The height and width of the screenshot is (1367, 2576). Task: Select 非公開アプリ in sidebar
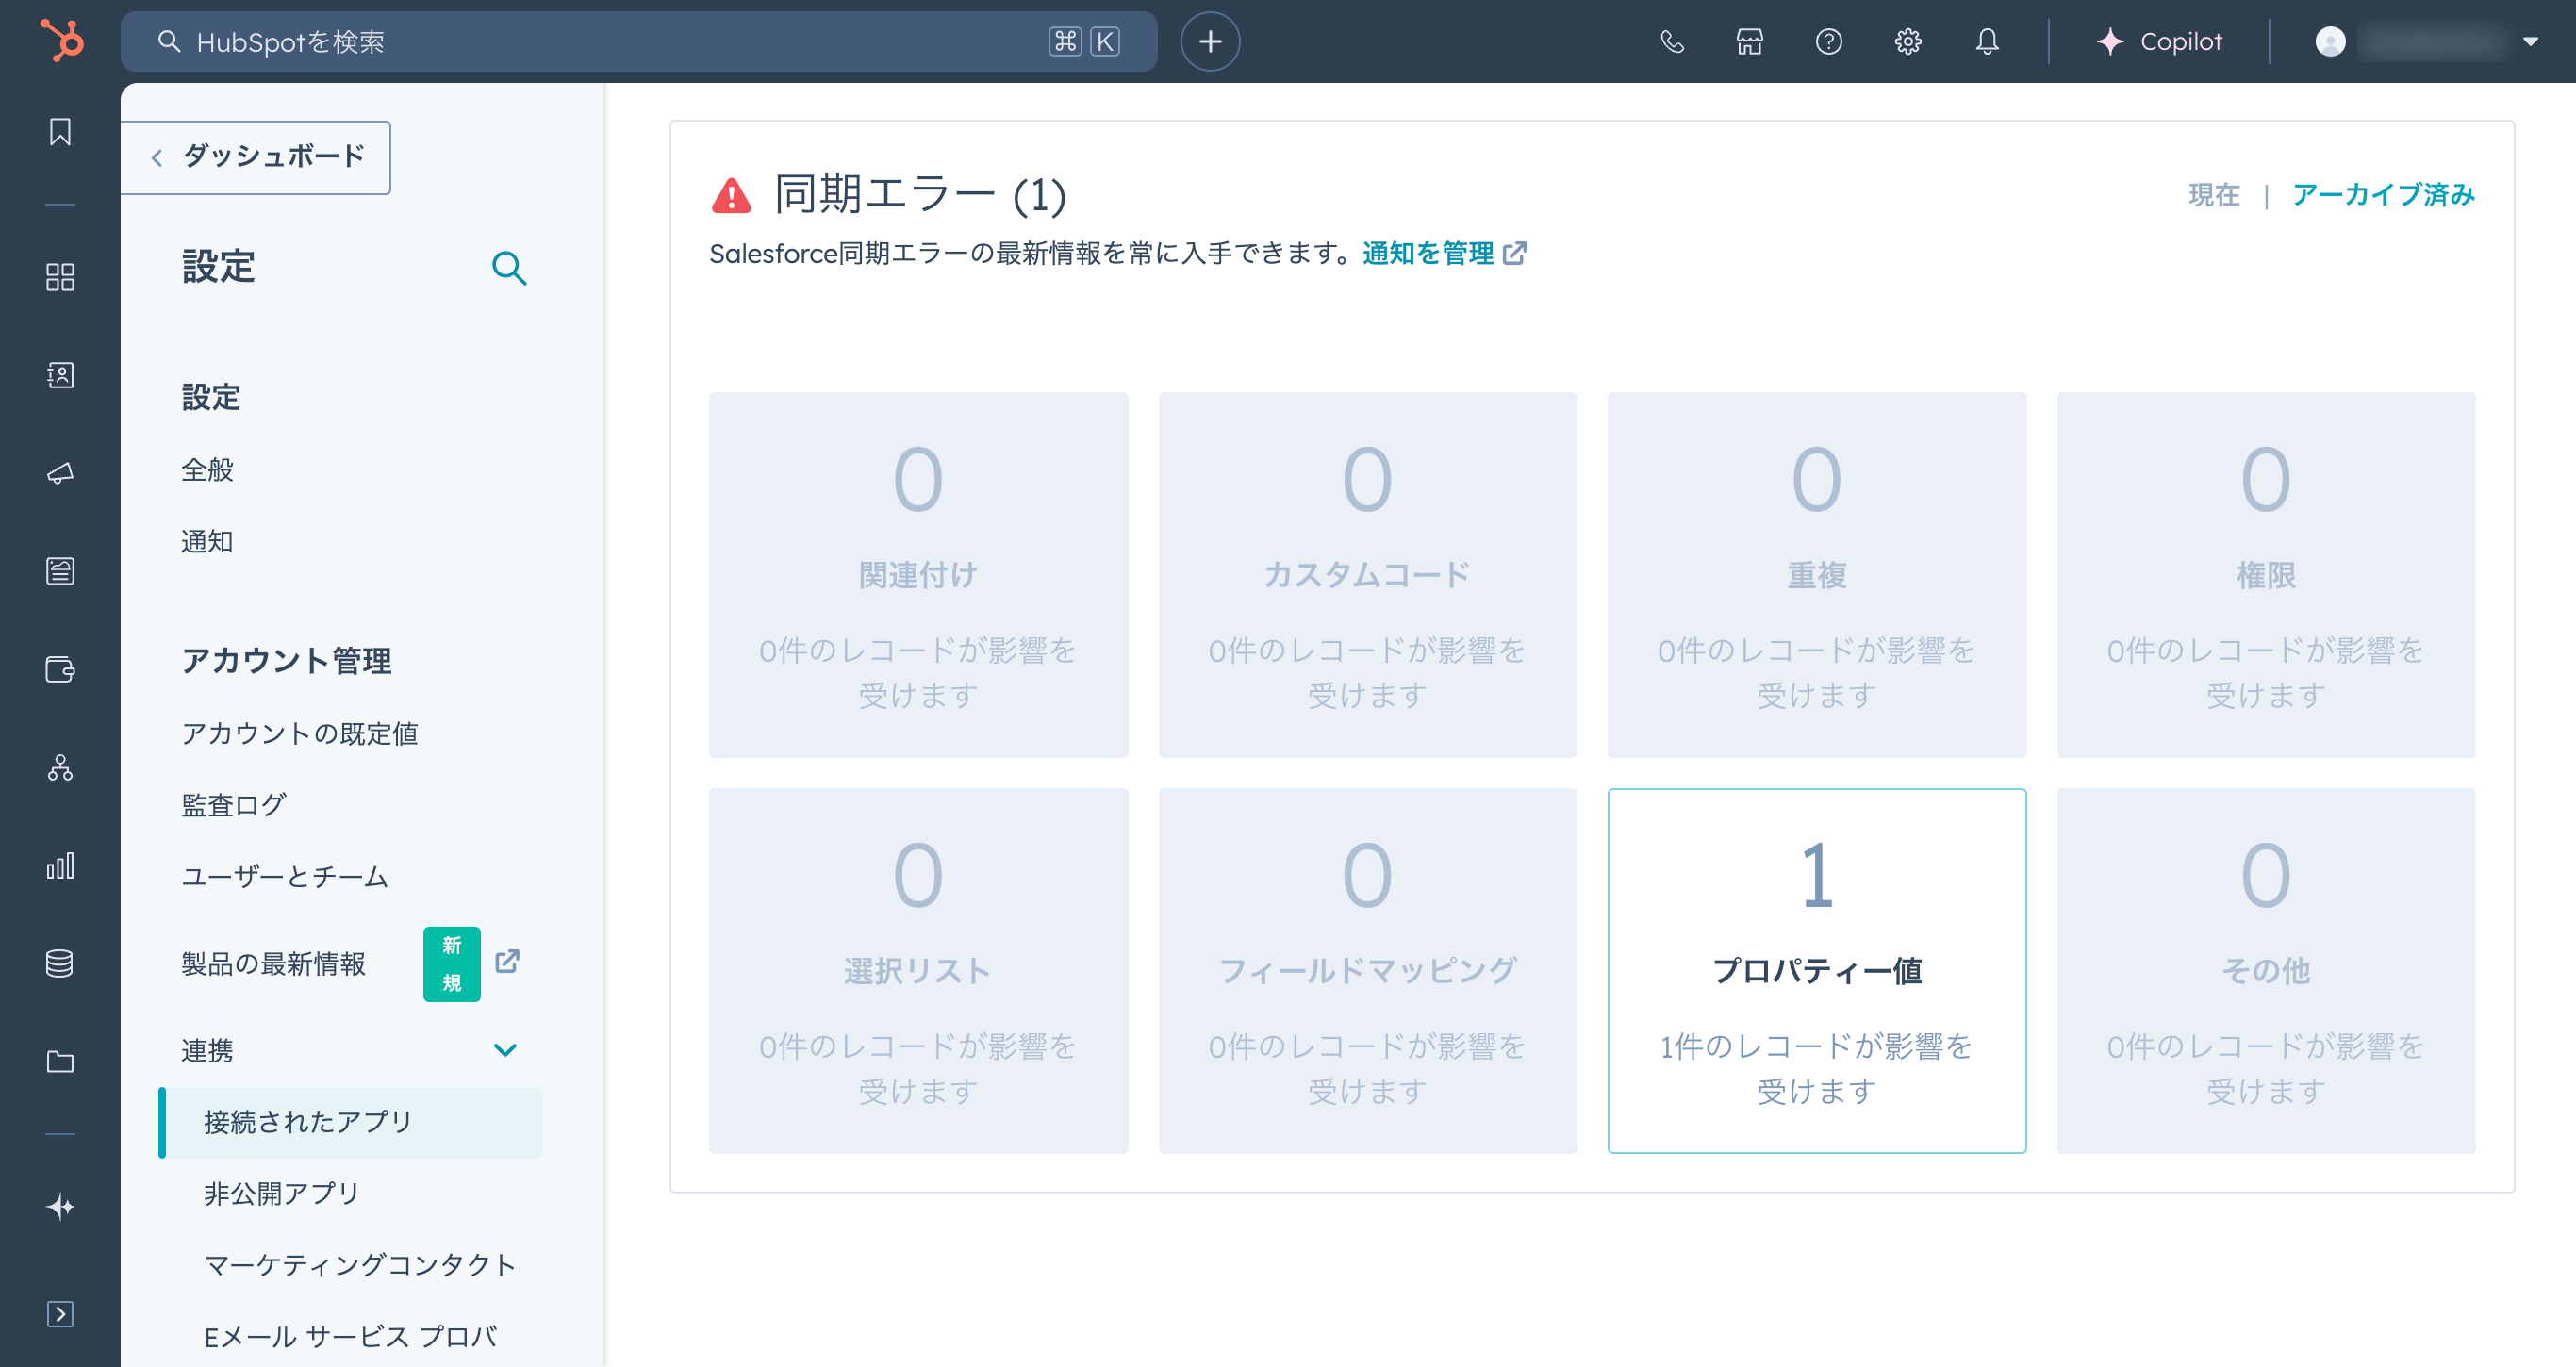point(282,1194)
